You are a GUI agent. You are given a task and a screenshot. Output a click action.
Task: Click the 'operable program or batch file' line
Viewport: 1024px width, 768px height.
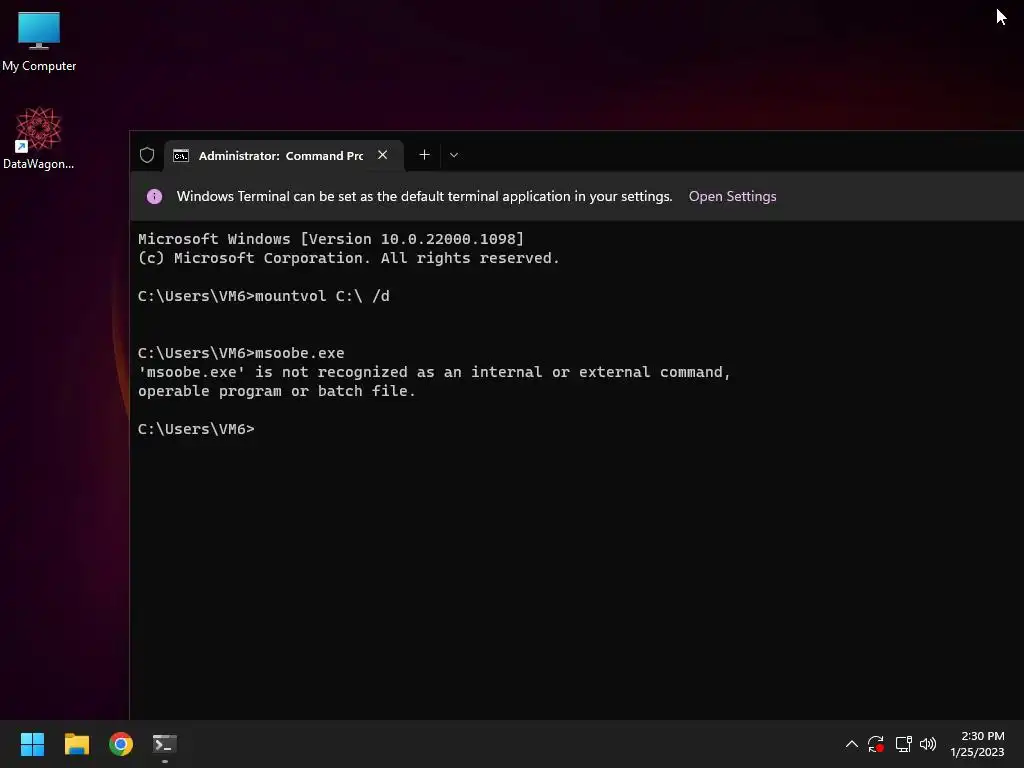coord(277,391)
